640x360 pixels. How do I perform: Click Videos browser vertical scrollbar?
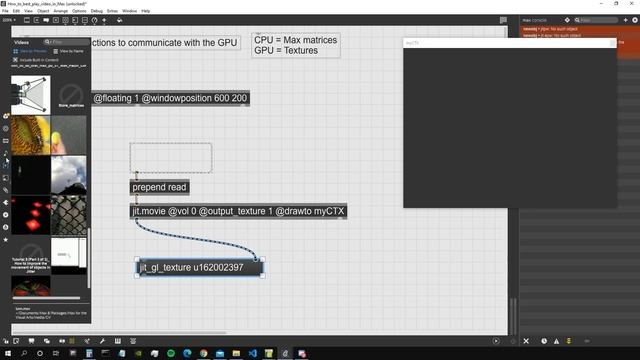pos(89,257)
